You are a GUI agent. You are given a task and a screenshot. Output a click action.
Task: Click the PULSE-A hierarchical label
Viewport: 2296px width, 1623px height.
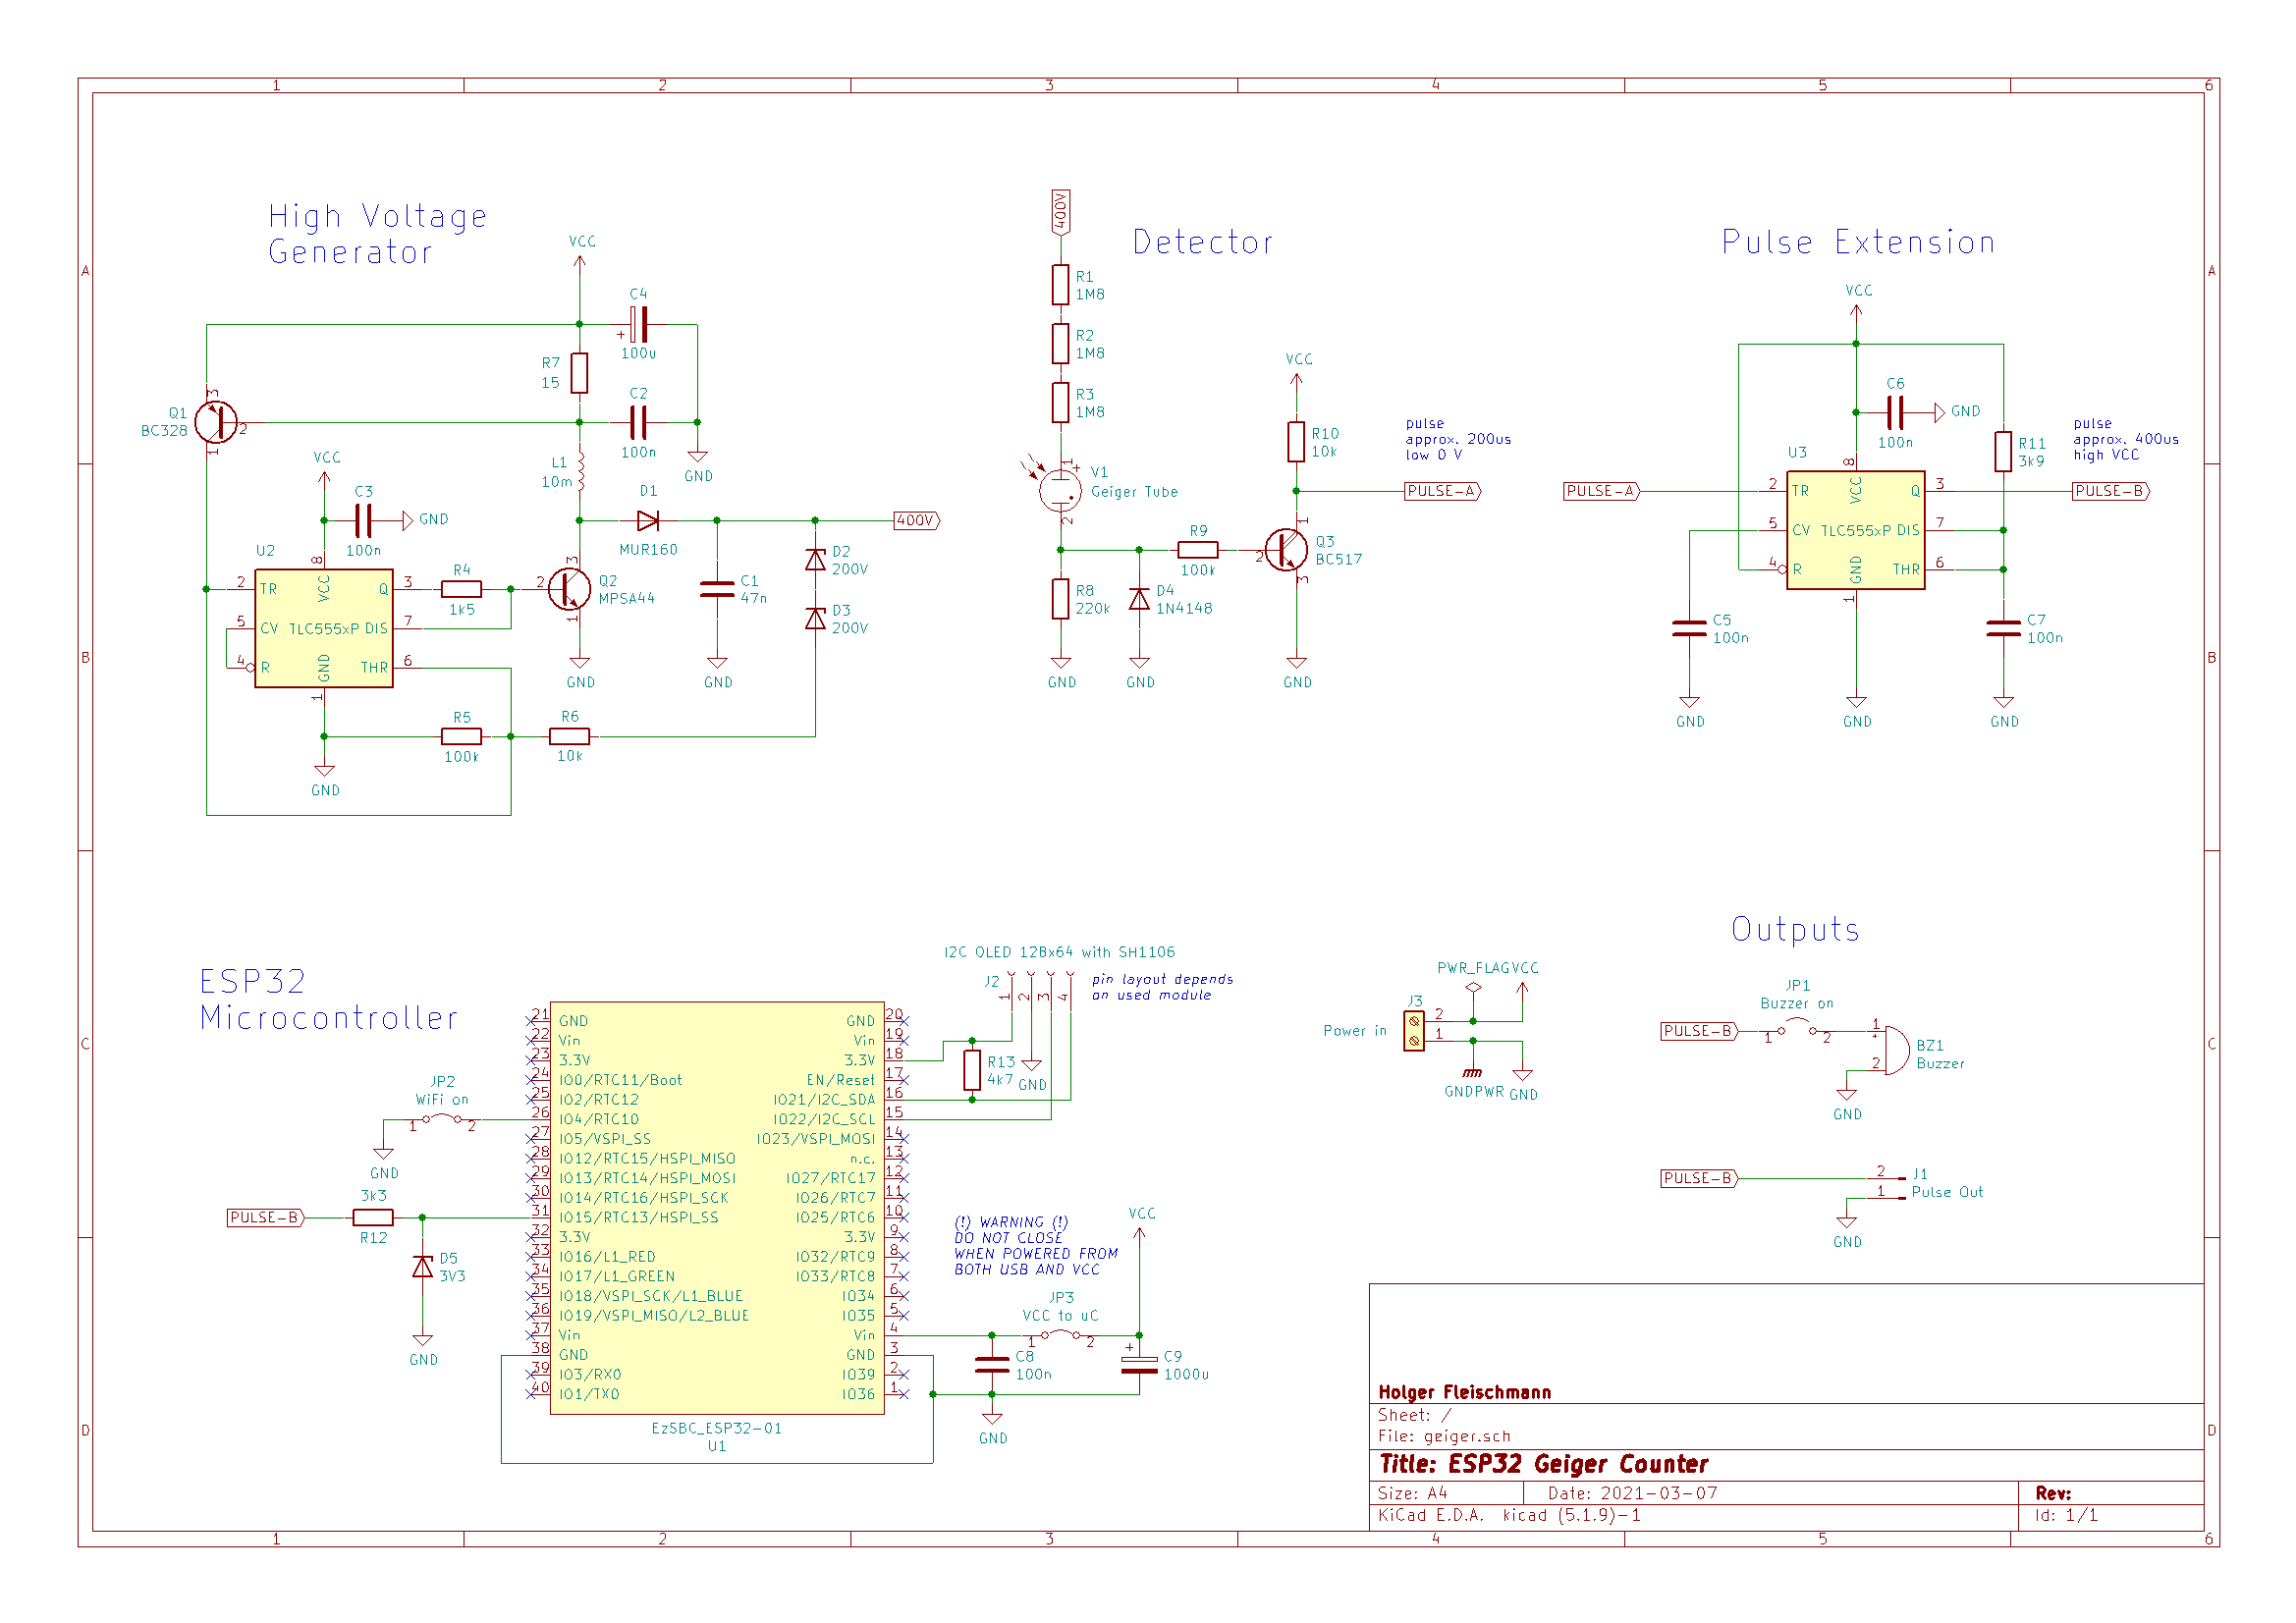pos(1443,491)
